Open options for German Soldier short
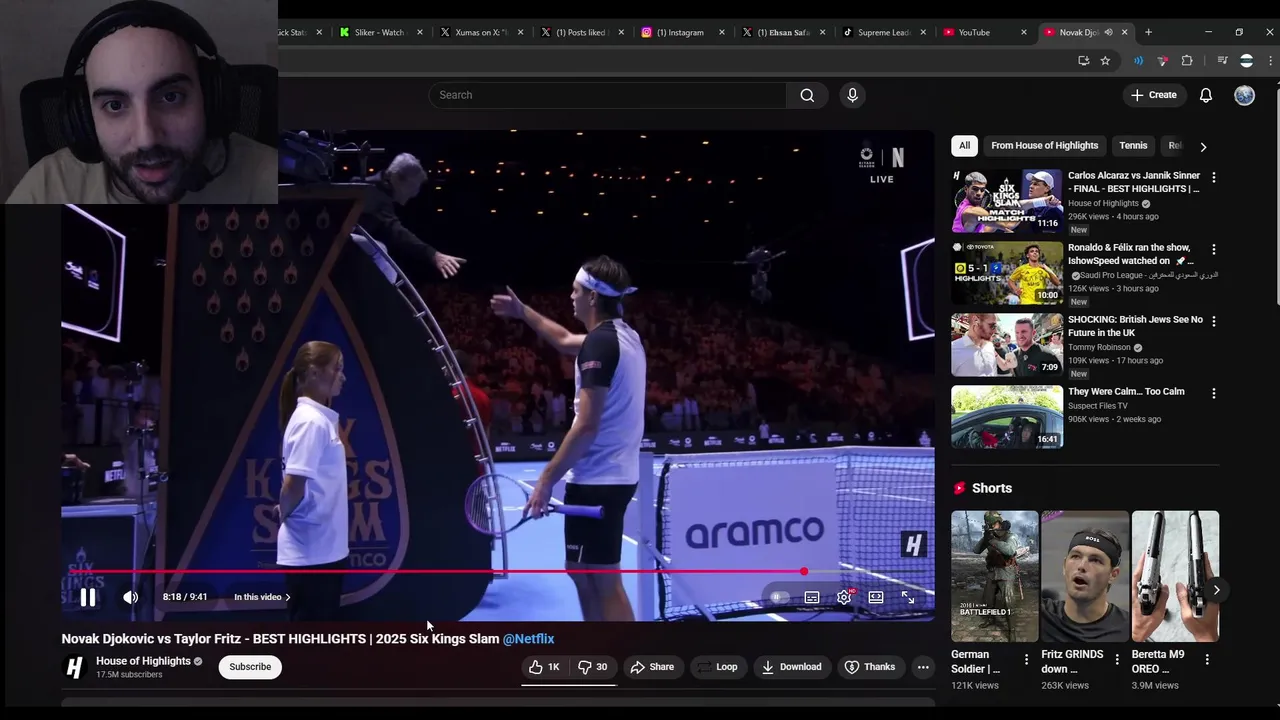 click(1026, 659)
